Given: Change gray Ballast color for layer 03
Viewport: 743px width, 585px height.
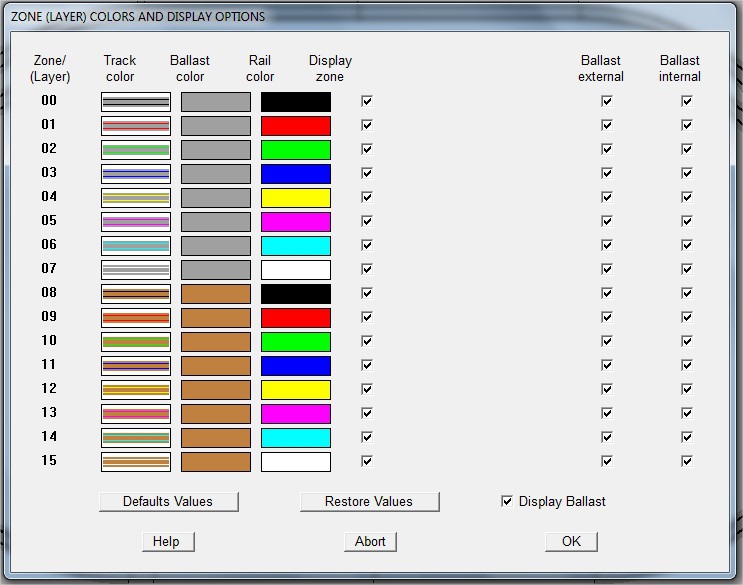Looking at the screenshot, I should click(216, 174).
